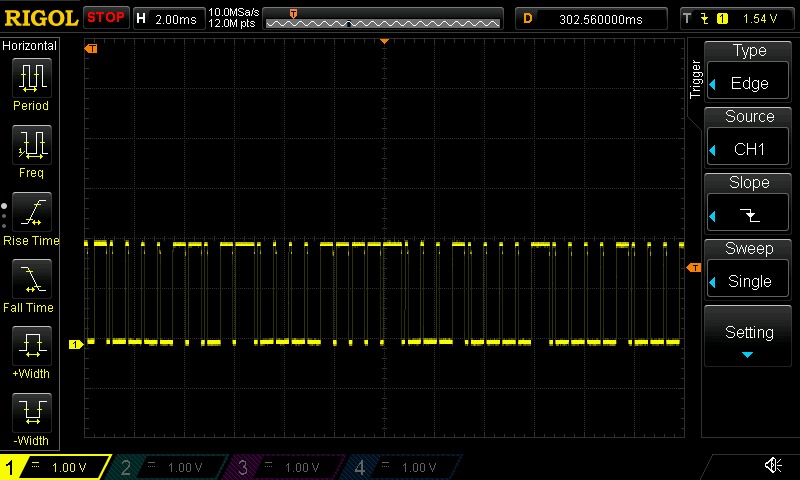Click the waveform memory position bar
Image resolution: width=800 pixels, height=480 pixels.
(382, 18)
